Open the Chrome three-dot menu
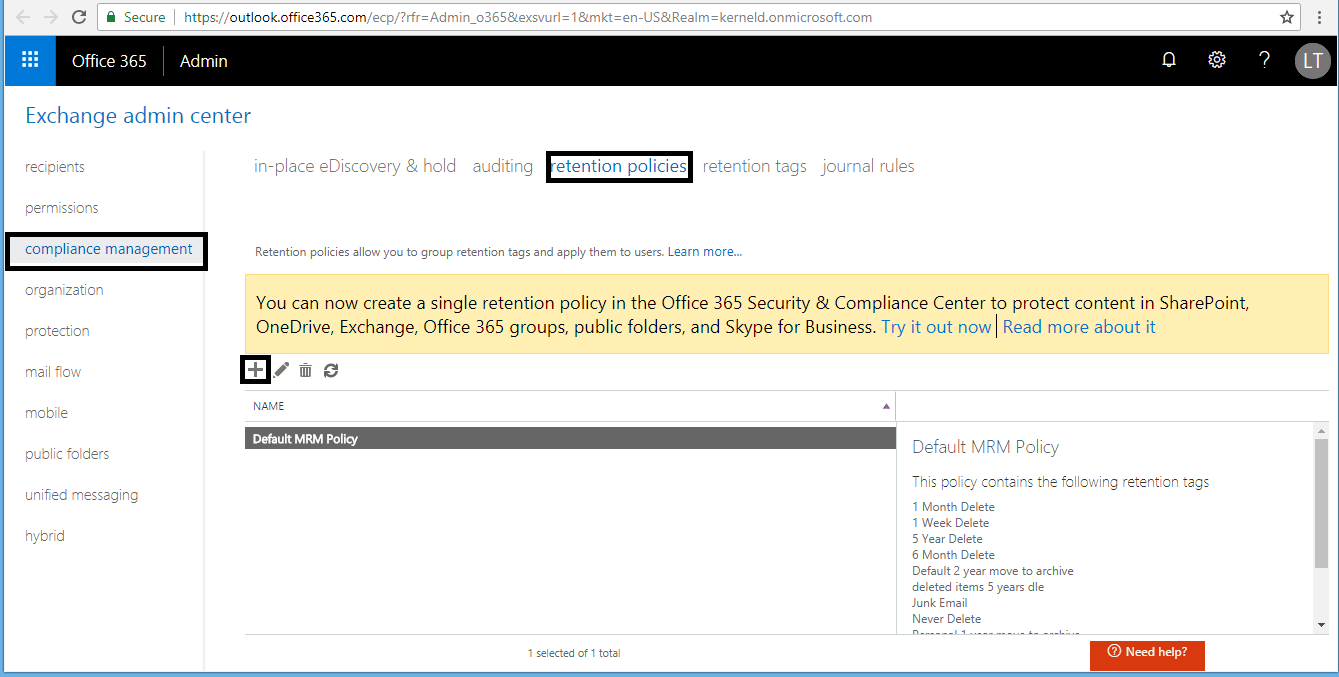This screenshot has width=1339, height=677. pyautogui.click(x=1319, y=17)
